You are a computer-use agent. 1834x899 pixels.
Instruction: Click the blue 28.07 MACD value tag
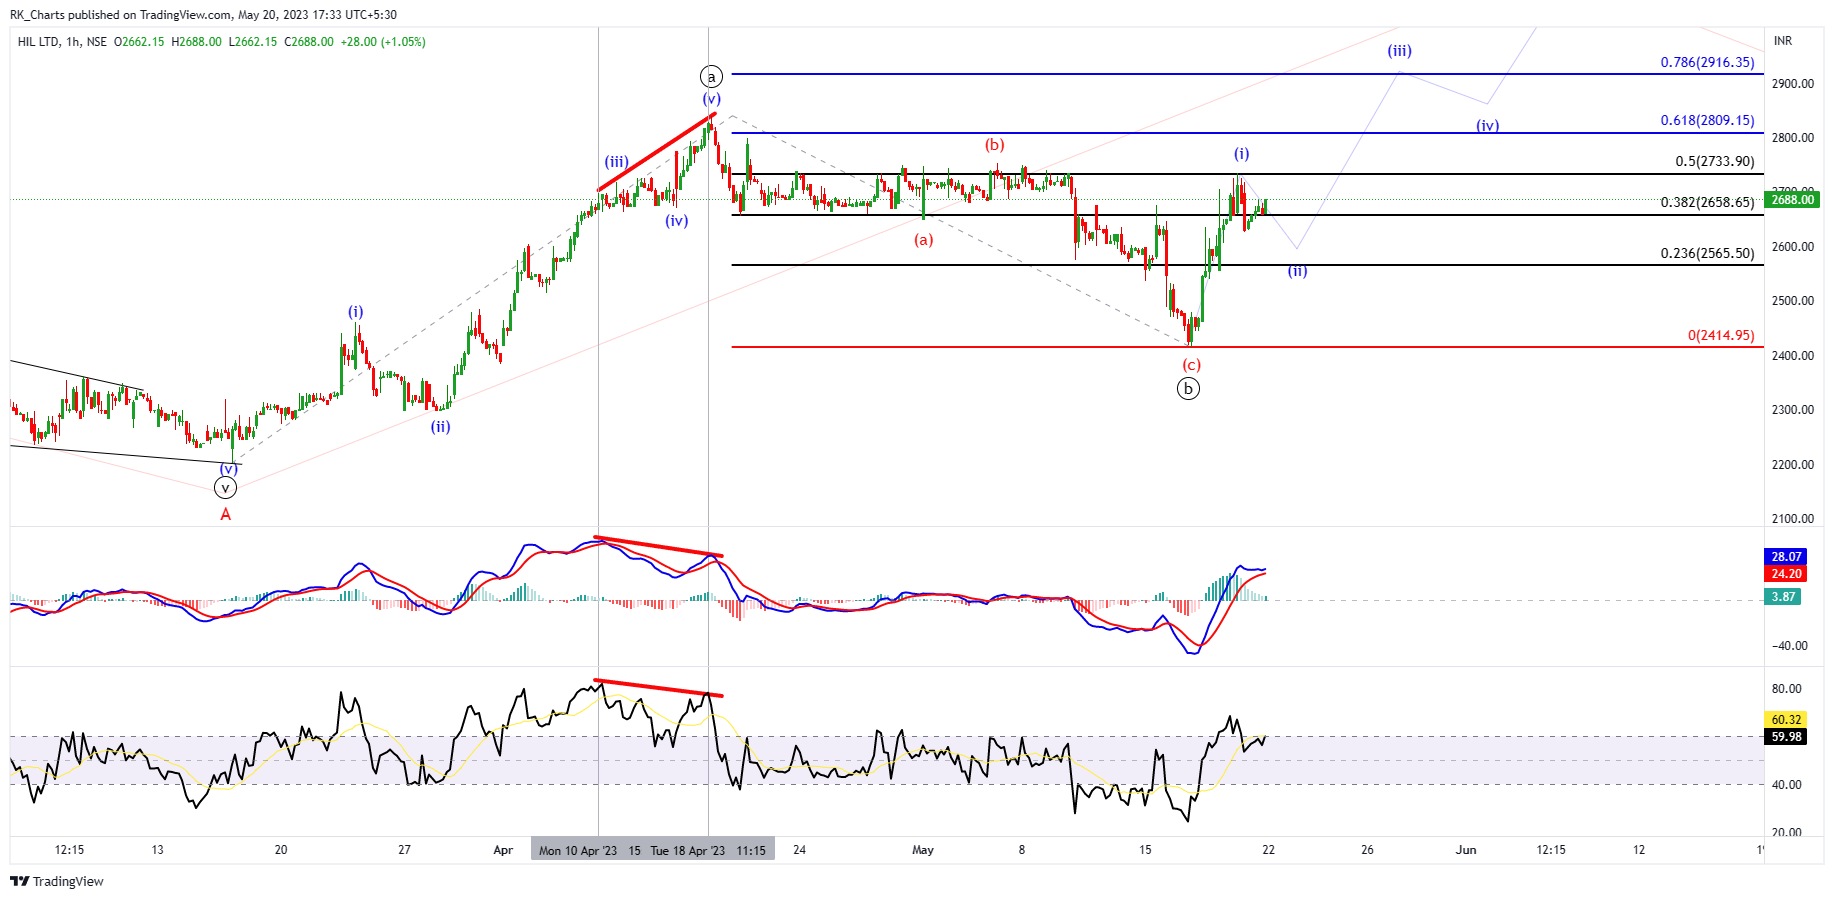point(1786,557)
